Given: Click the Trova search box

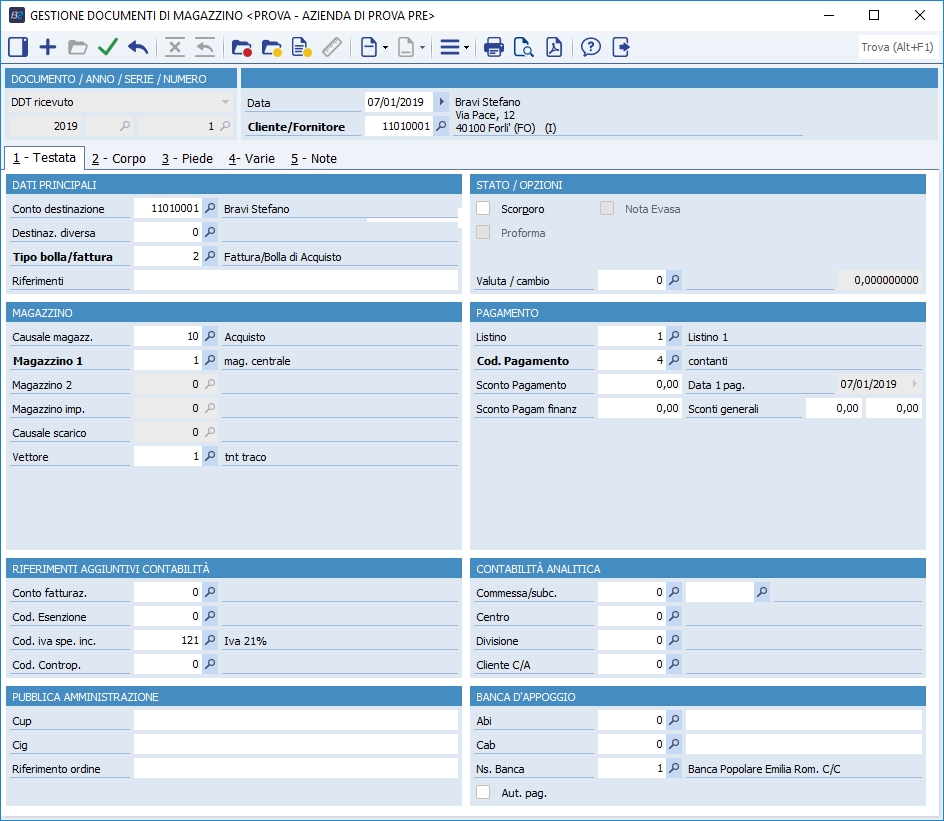Looking at the screenshot, I should point(897,47).
